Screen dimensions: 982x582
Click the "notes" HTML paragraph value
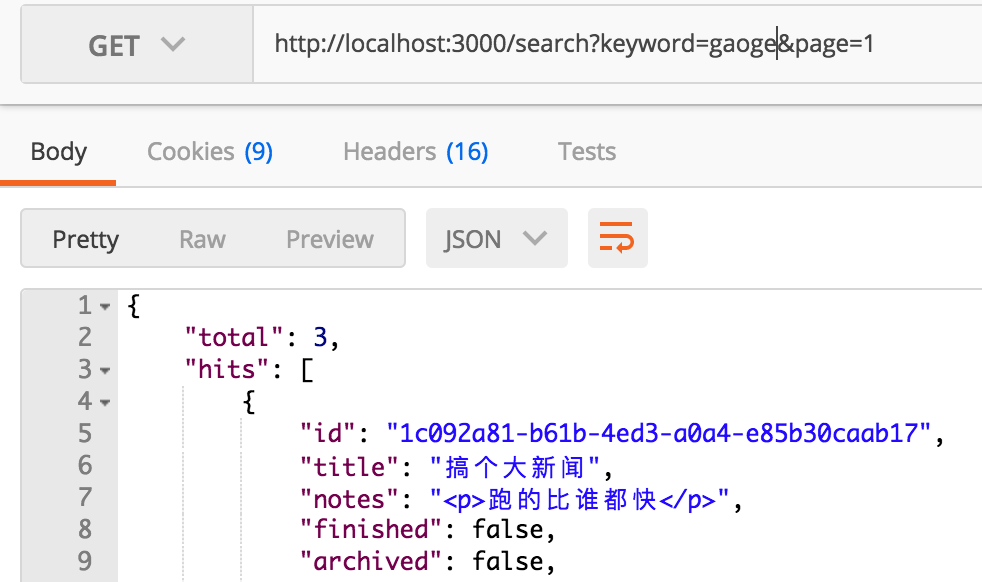point(580,498)
